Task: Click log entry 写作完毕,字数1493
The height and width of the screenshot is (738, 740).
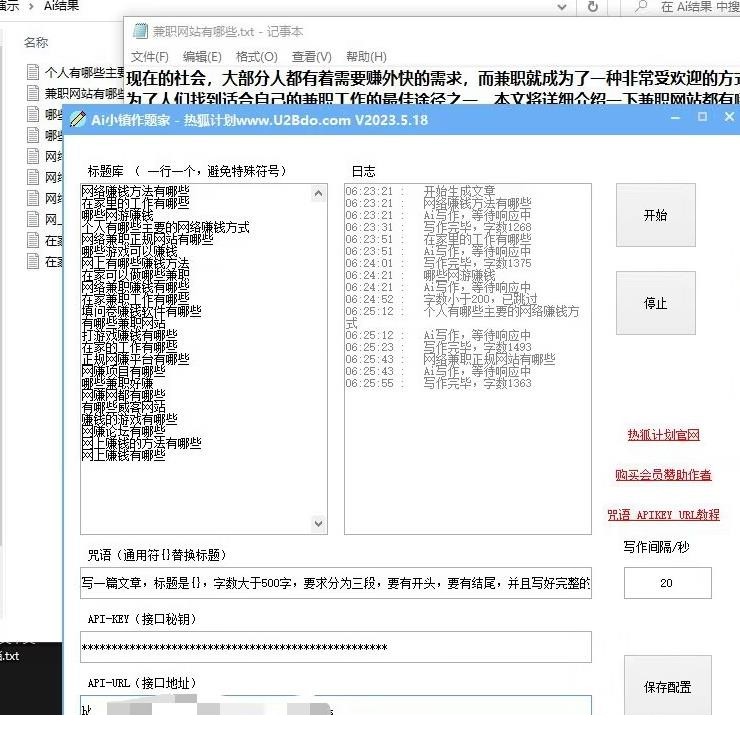Action: [x=477, y=347]
